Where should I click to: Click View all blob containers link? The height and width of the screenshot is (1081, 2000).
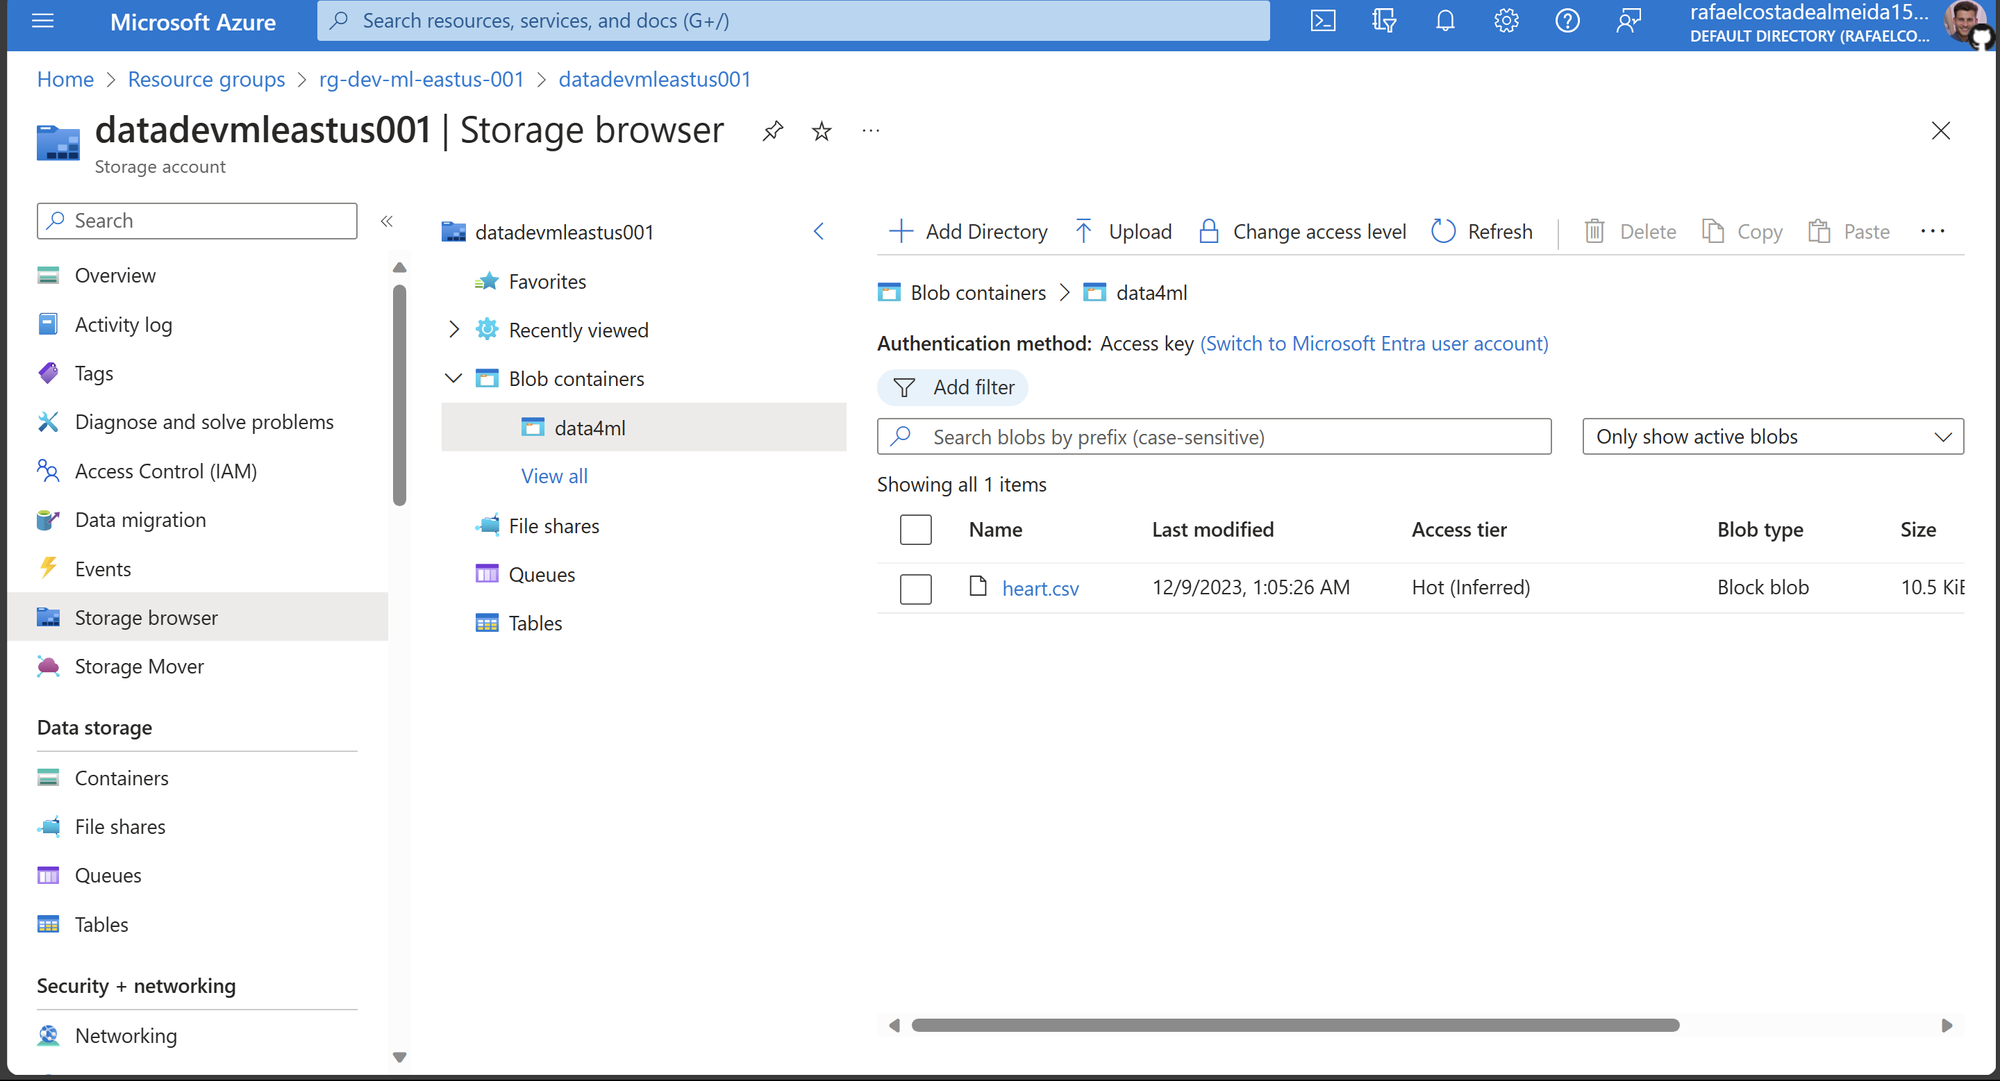(554, 474)
